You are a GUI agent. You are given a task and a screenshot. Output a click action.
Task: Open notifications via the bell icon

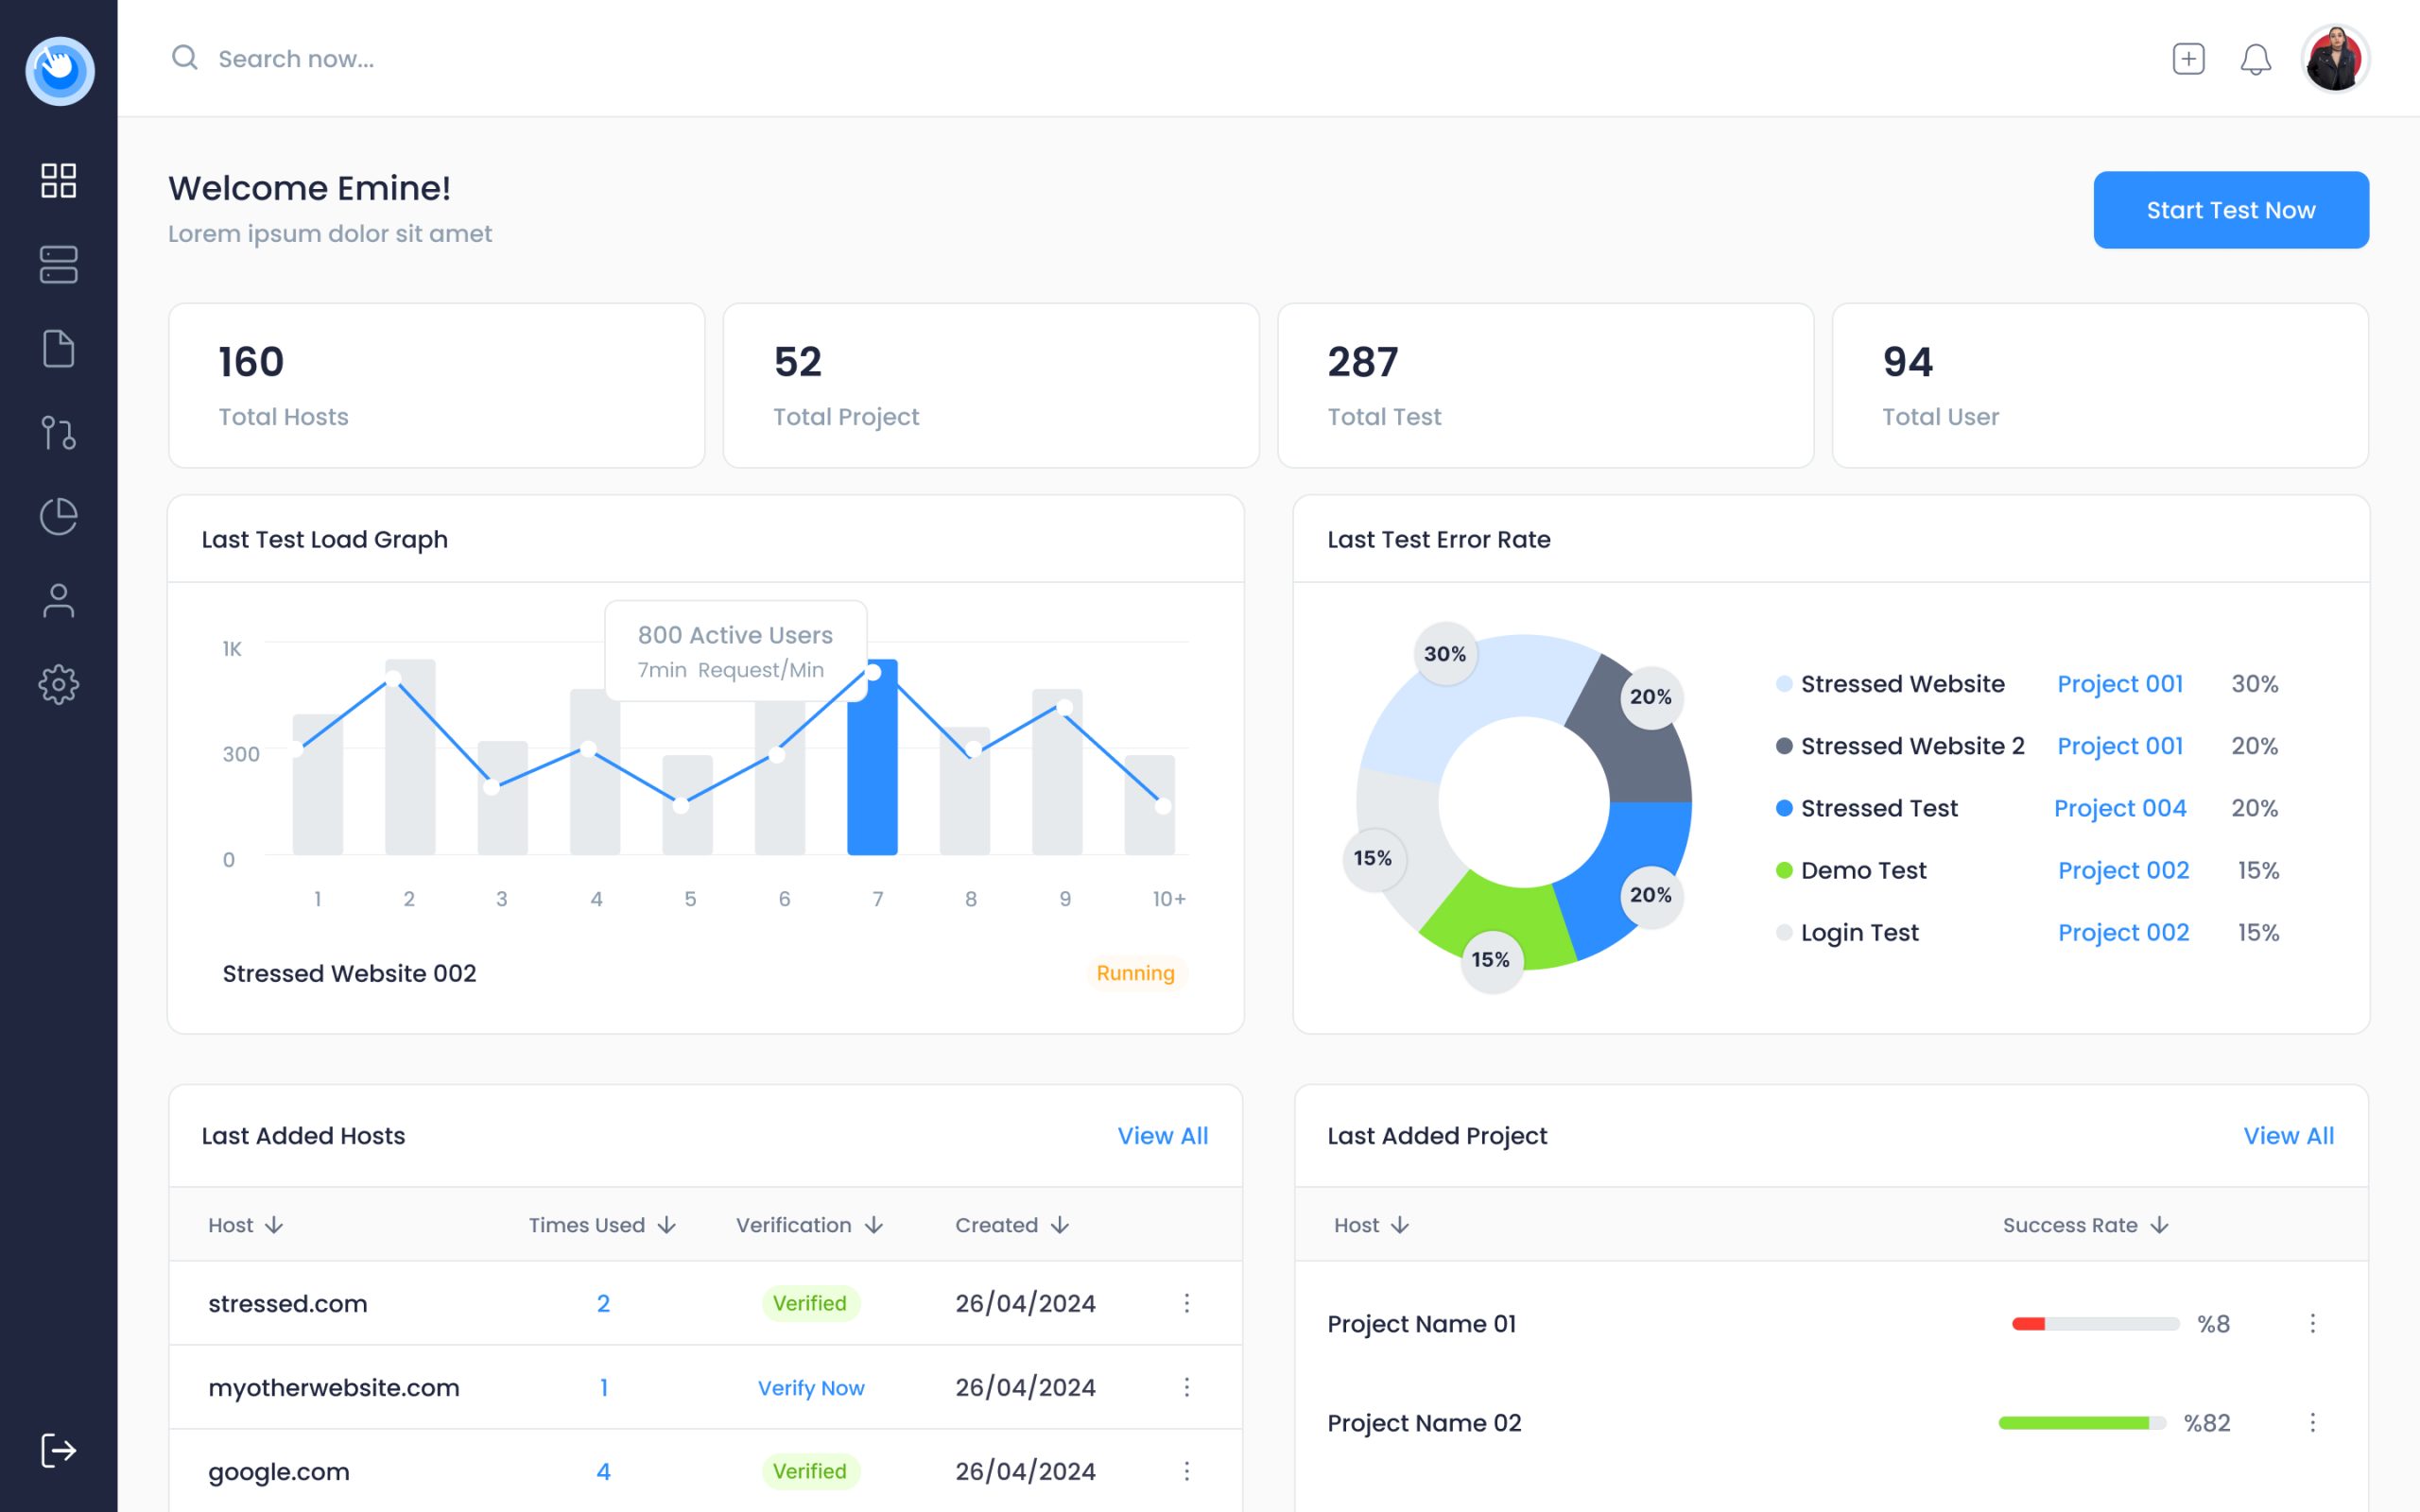click(2256, 59)
